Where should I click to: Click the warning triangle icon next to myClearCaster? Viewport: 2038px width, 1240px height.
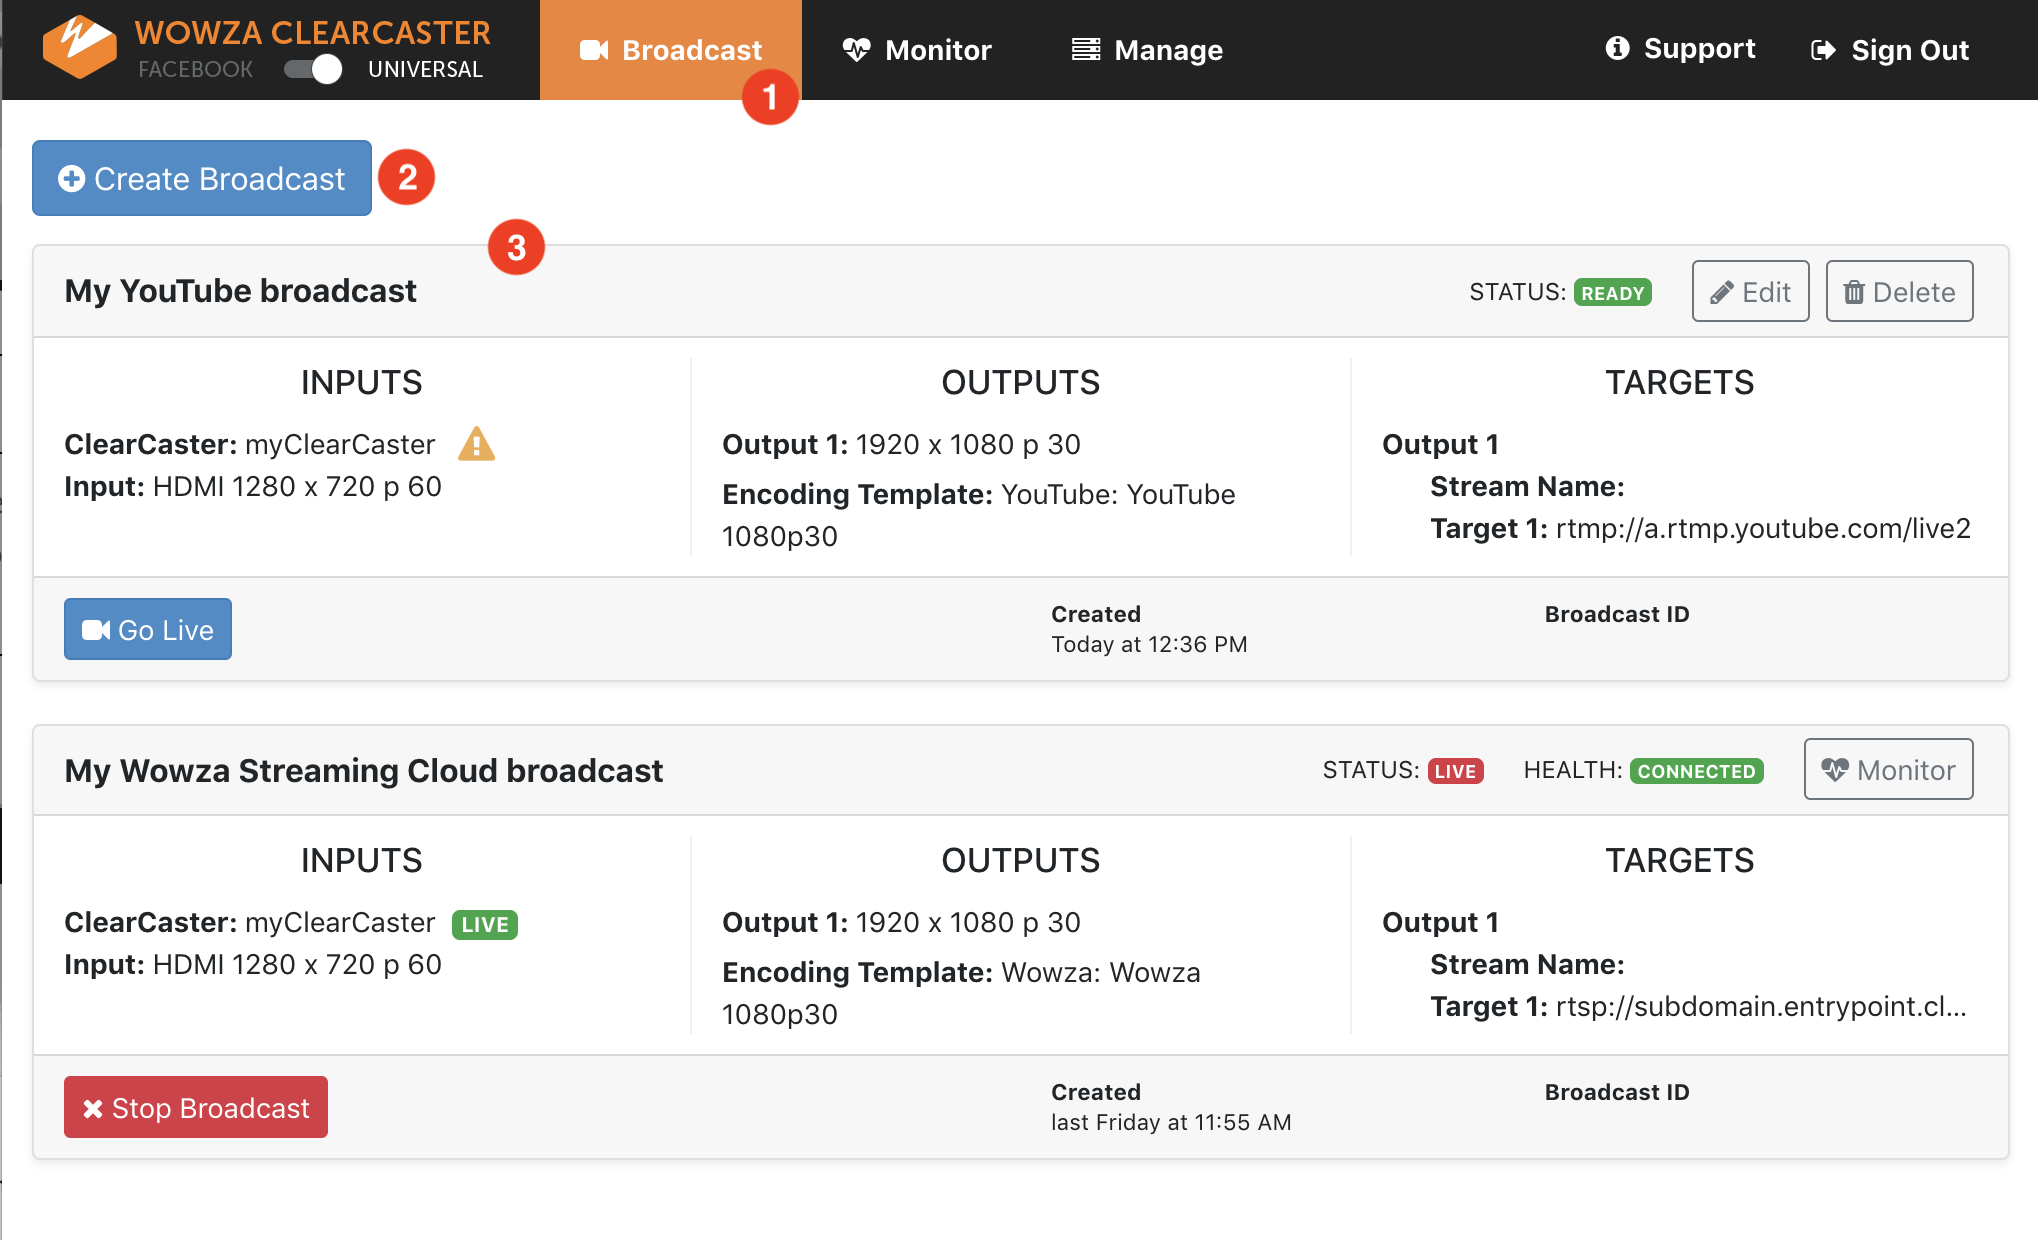[476, 444]
